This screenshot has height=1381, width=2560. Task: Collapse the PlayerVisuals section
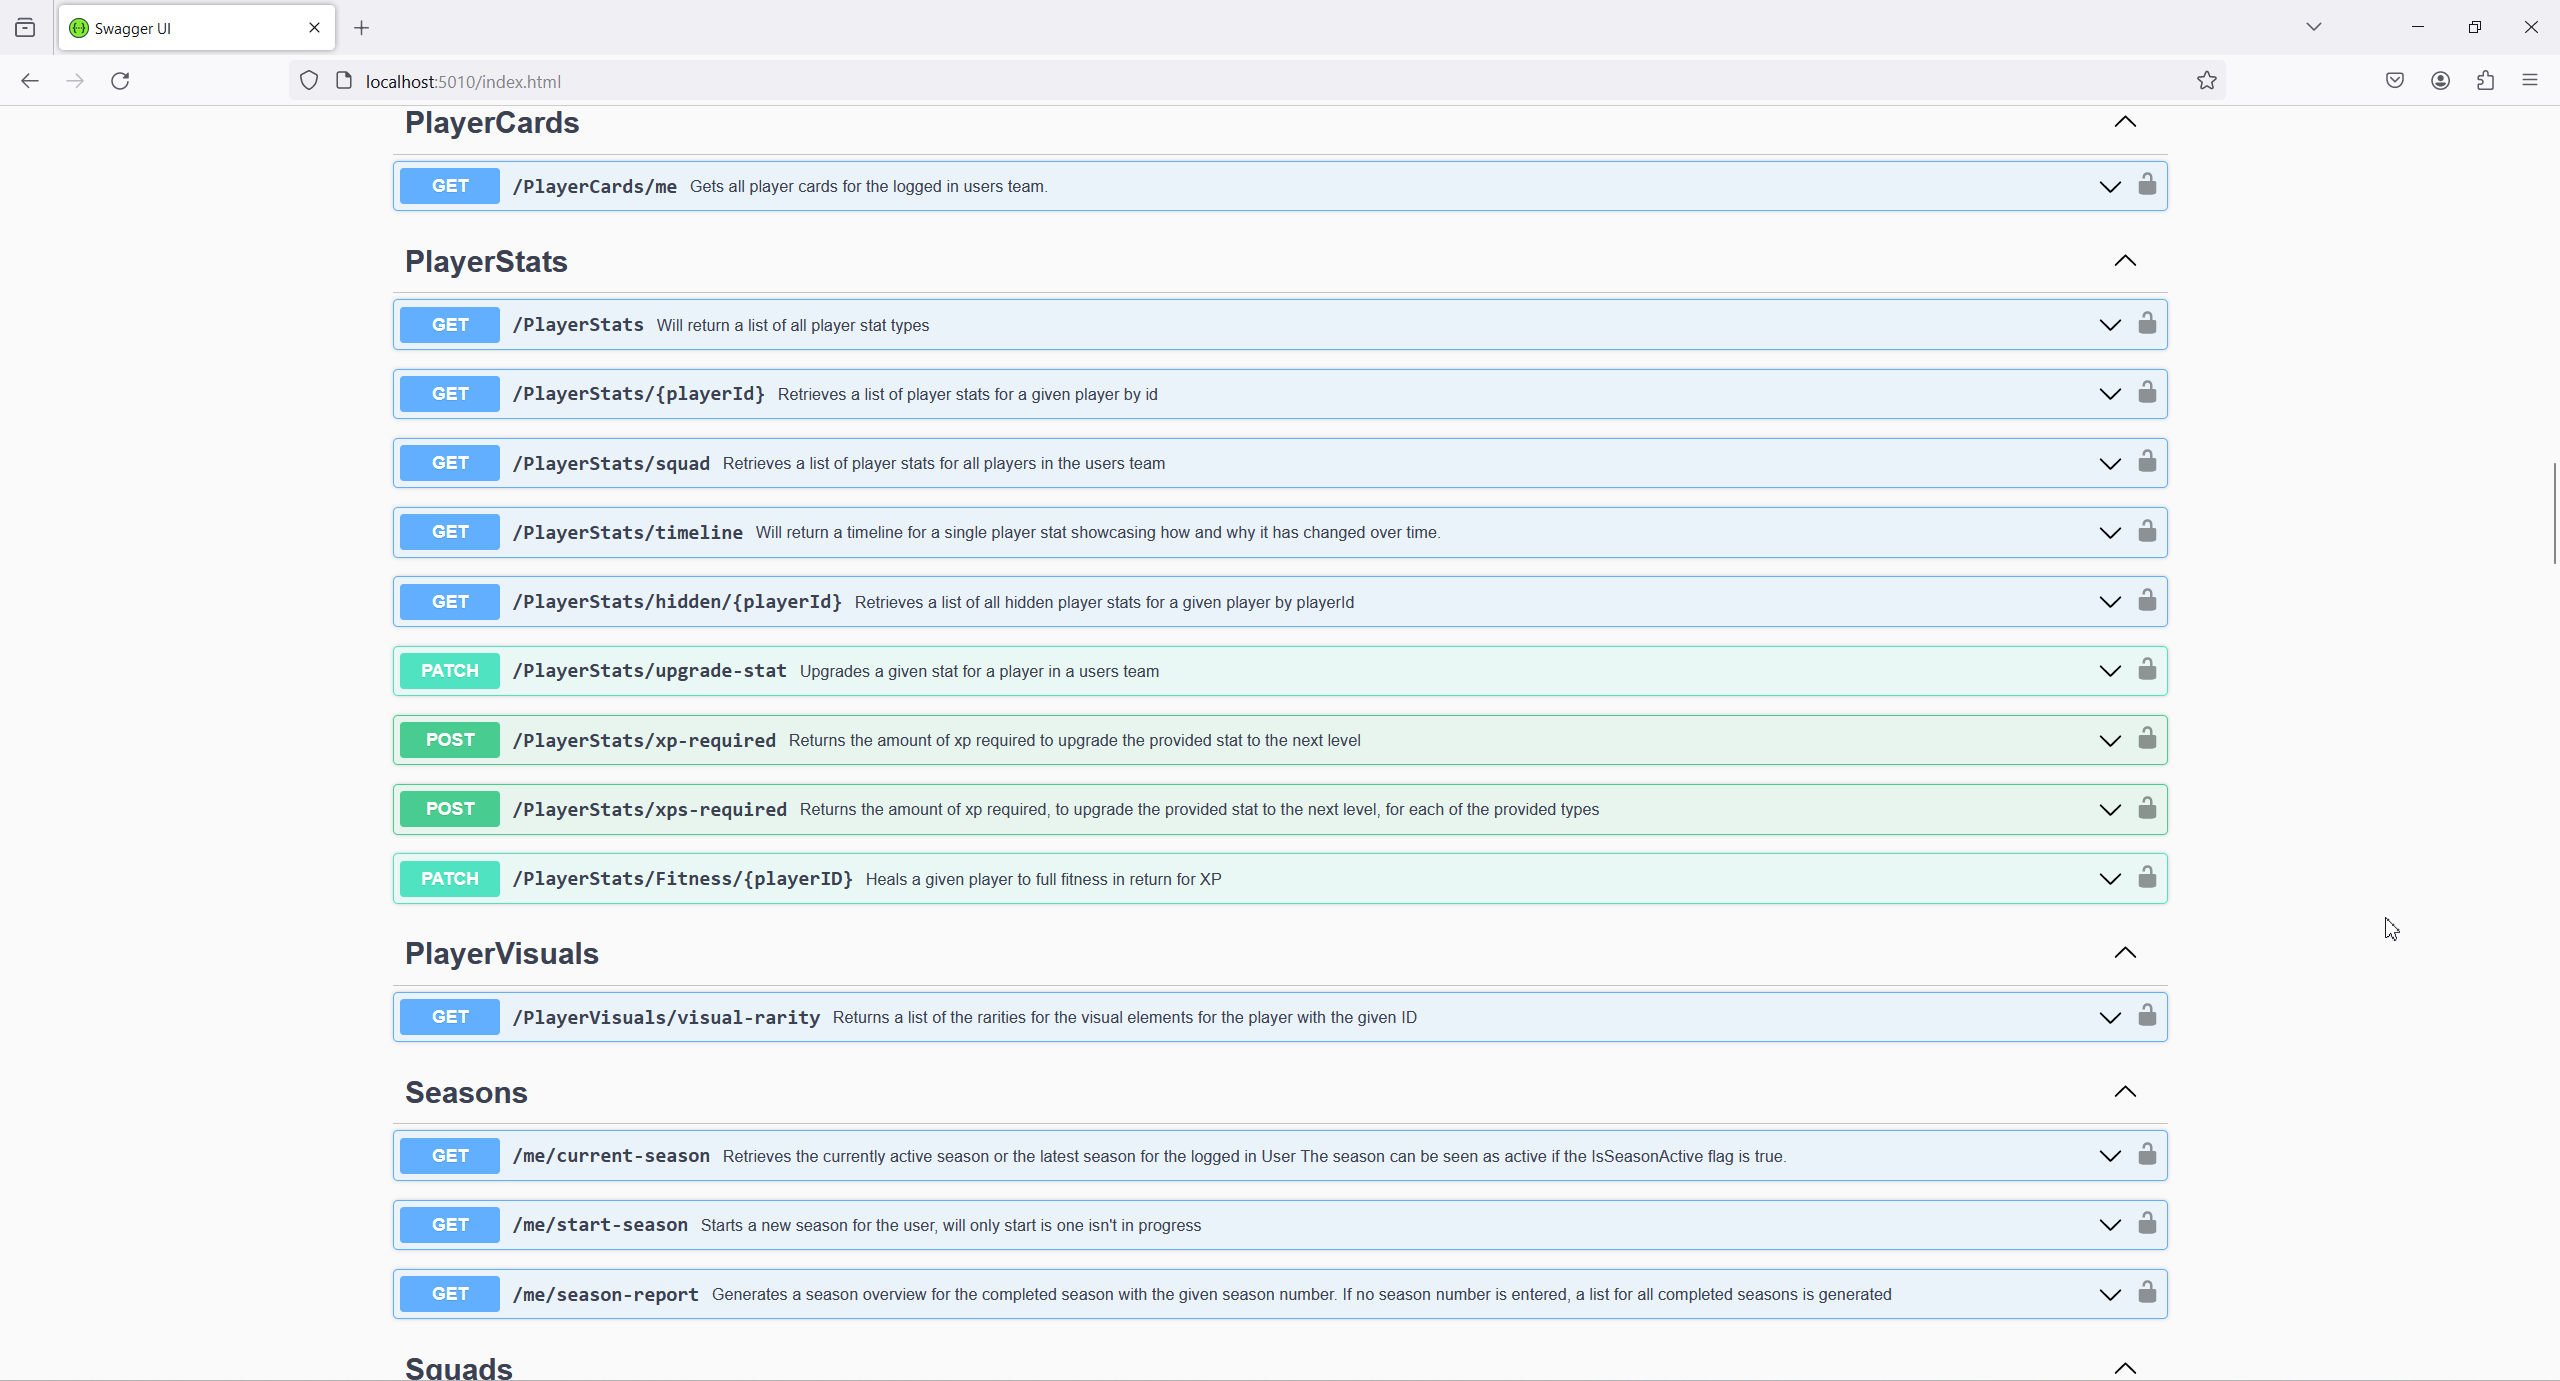point(2124,953)
